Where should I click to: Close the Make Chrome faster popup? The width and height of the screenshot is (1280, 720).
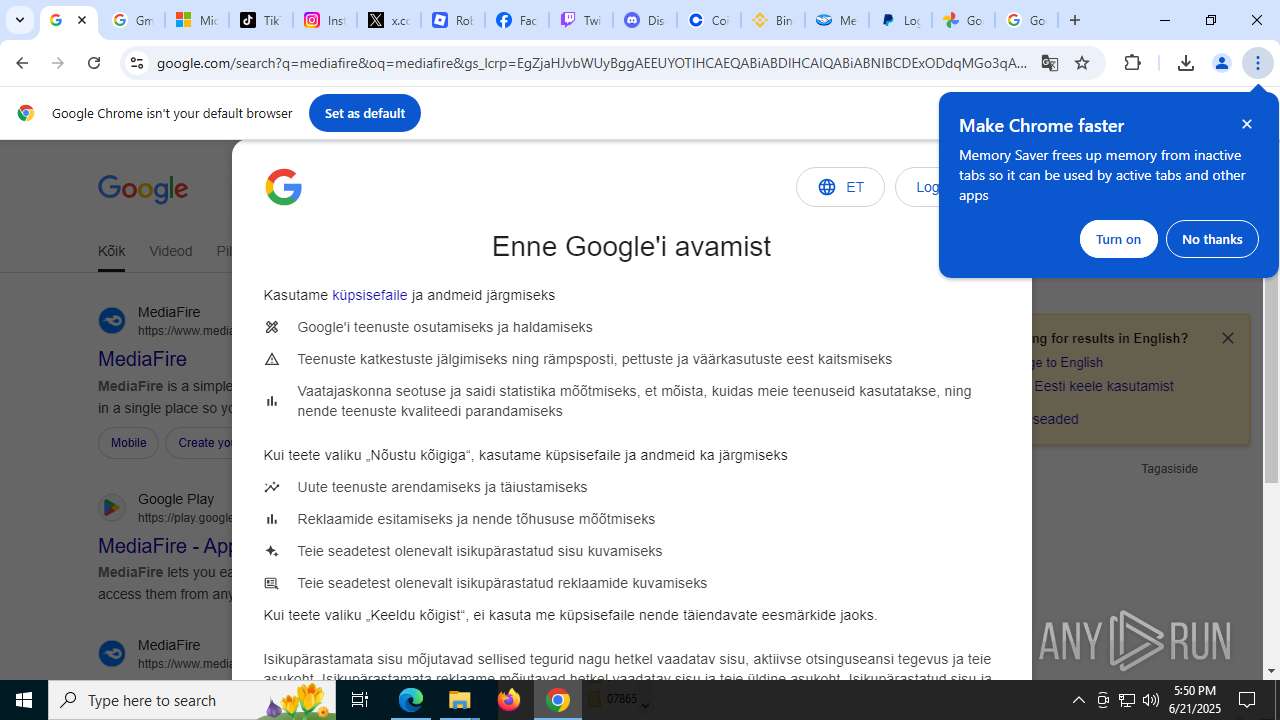click(x=1247, y=124)
